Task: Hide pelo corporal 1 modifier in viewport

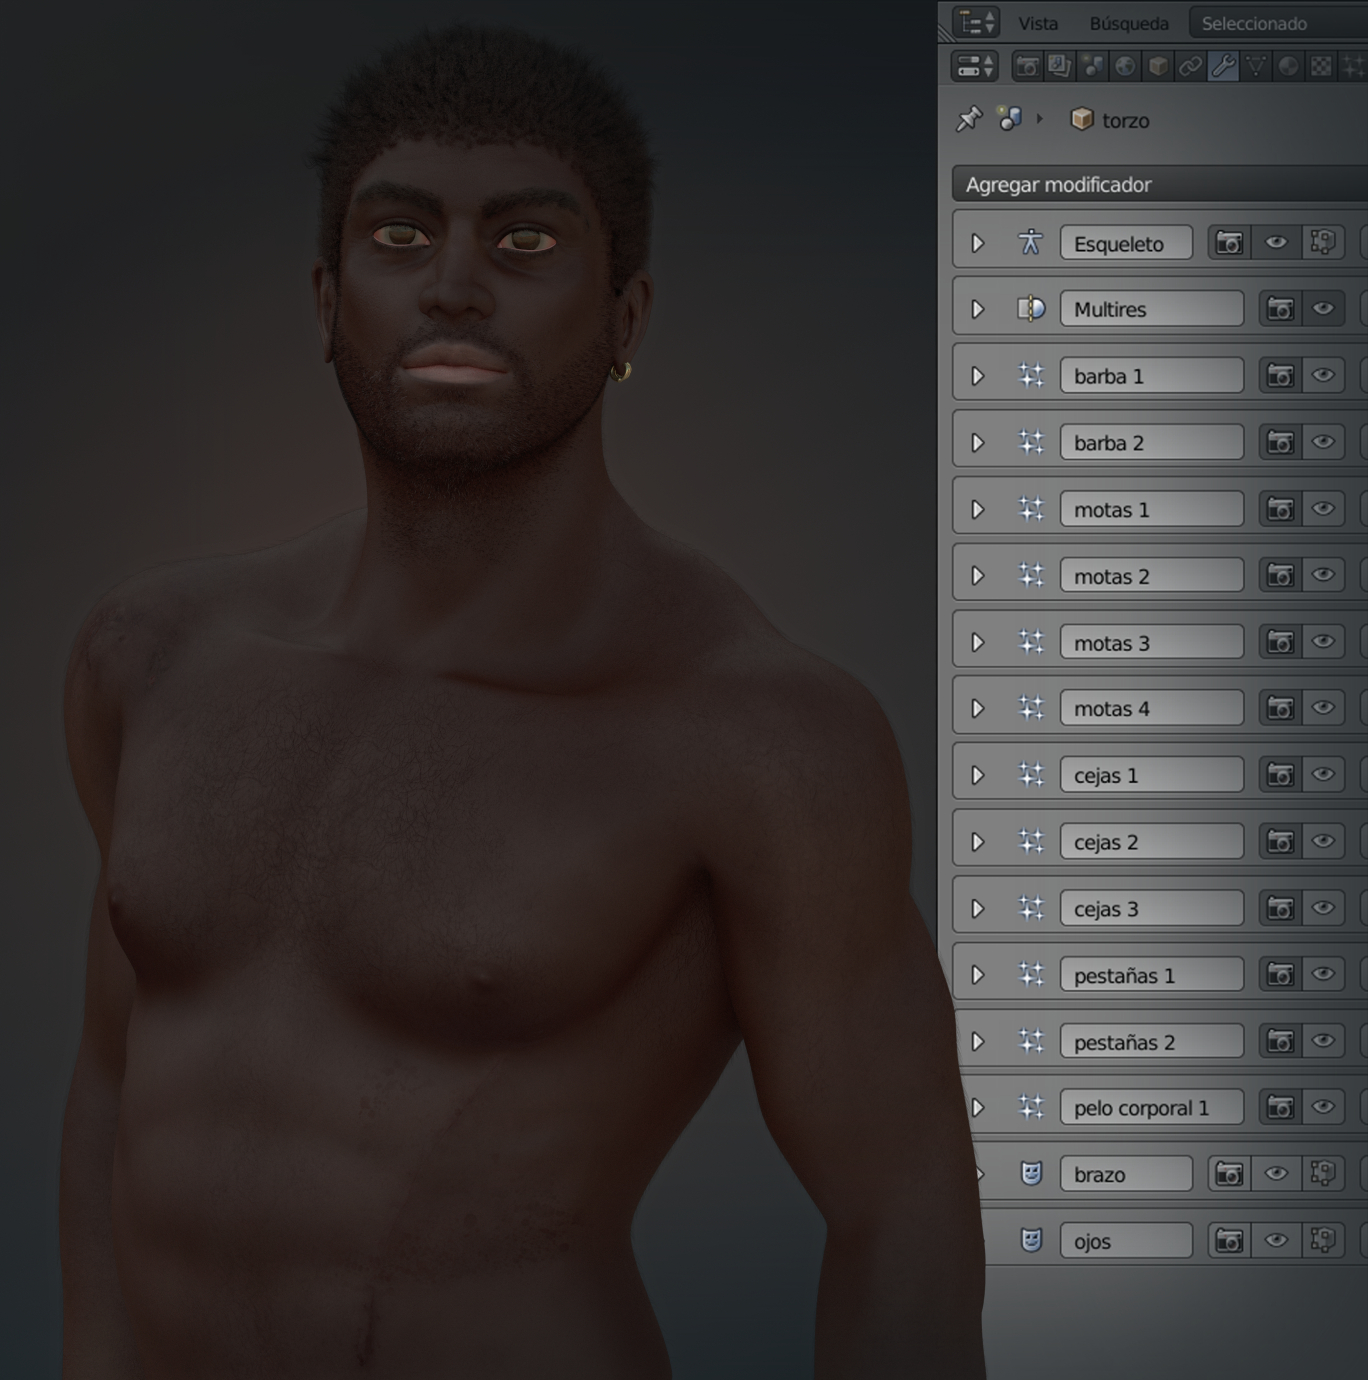Action: coord(1323,1108)
